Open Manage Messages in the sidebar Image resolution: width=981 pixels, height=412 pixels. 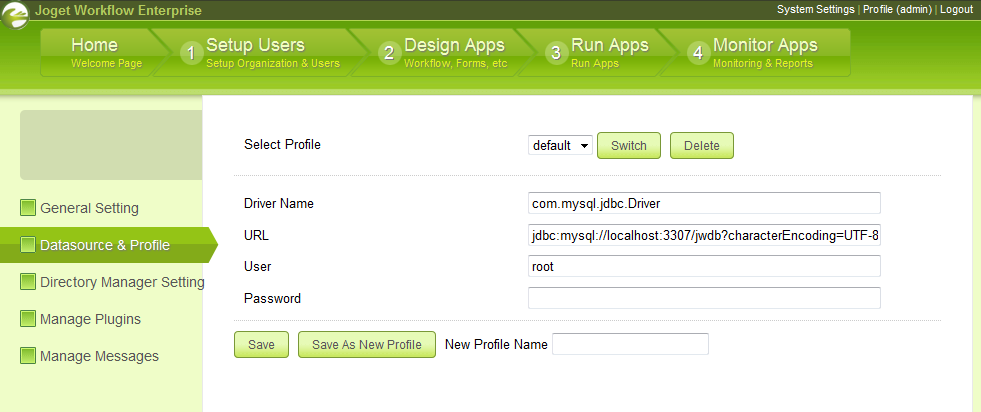[101, 356]
